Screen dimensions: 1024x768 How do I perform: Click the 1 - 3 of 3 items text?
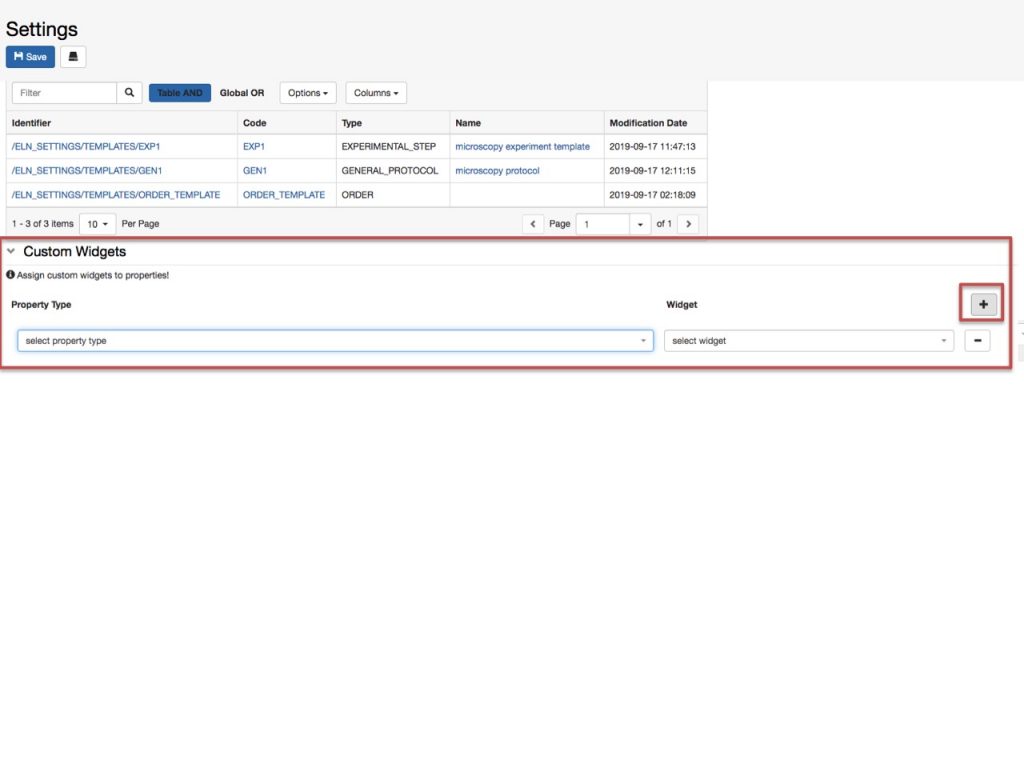pyautogui.click(x=42, y=223)
